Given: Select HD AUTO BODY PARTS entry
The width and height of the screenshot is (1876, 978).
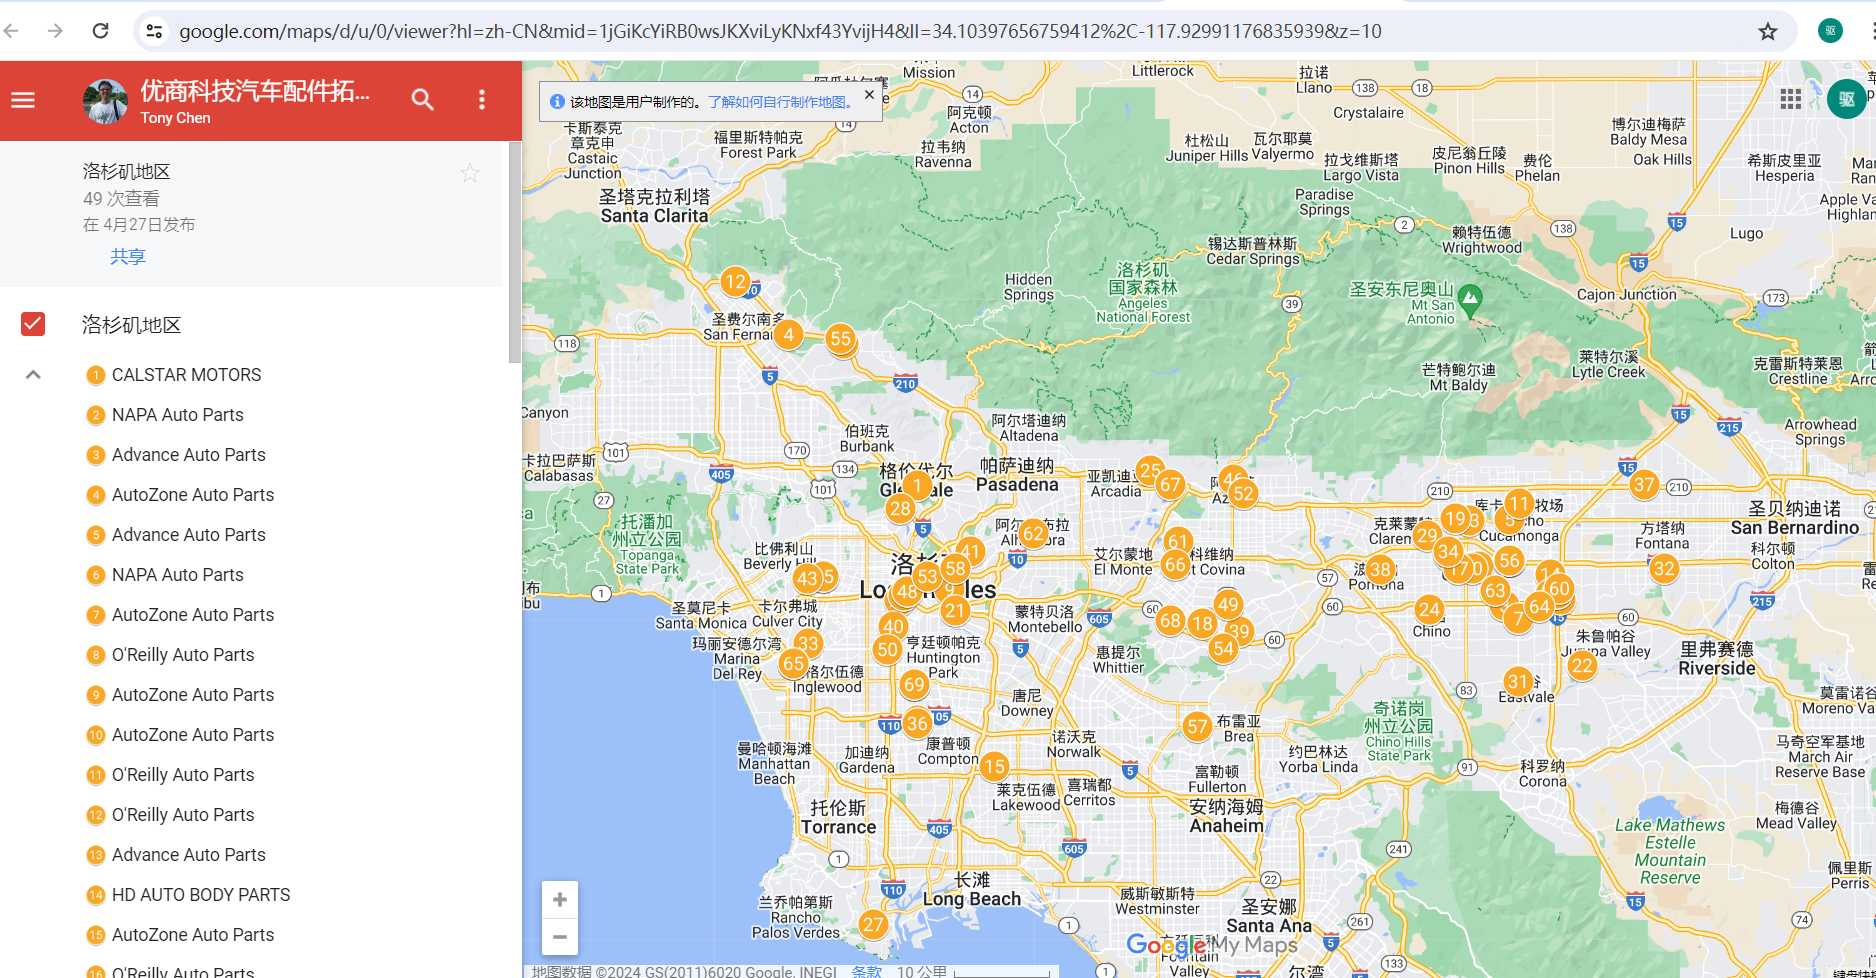Looking at the screenshot, I should tap(200, 895).
